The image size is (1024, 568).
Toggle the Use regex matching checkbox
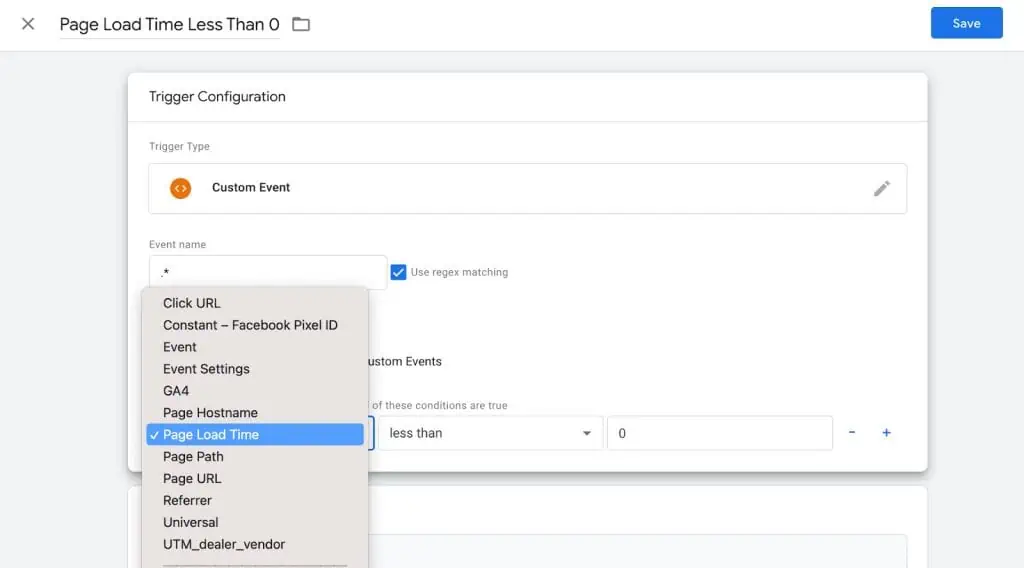(399, 272)
